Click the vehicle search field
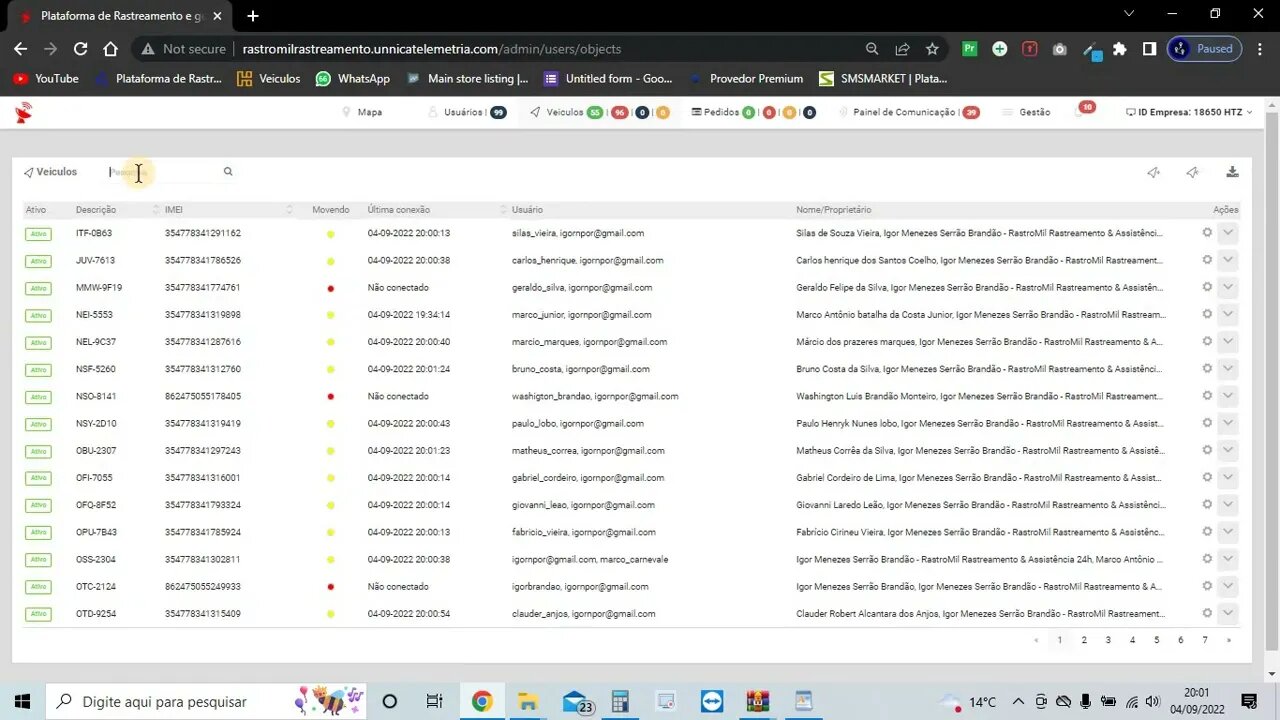This screenshot has width=1280, height=720. (x=163, y=172)
